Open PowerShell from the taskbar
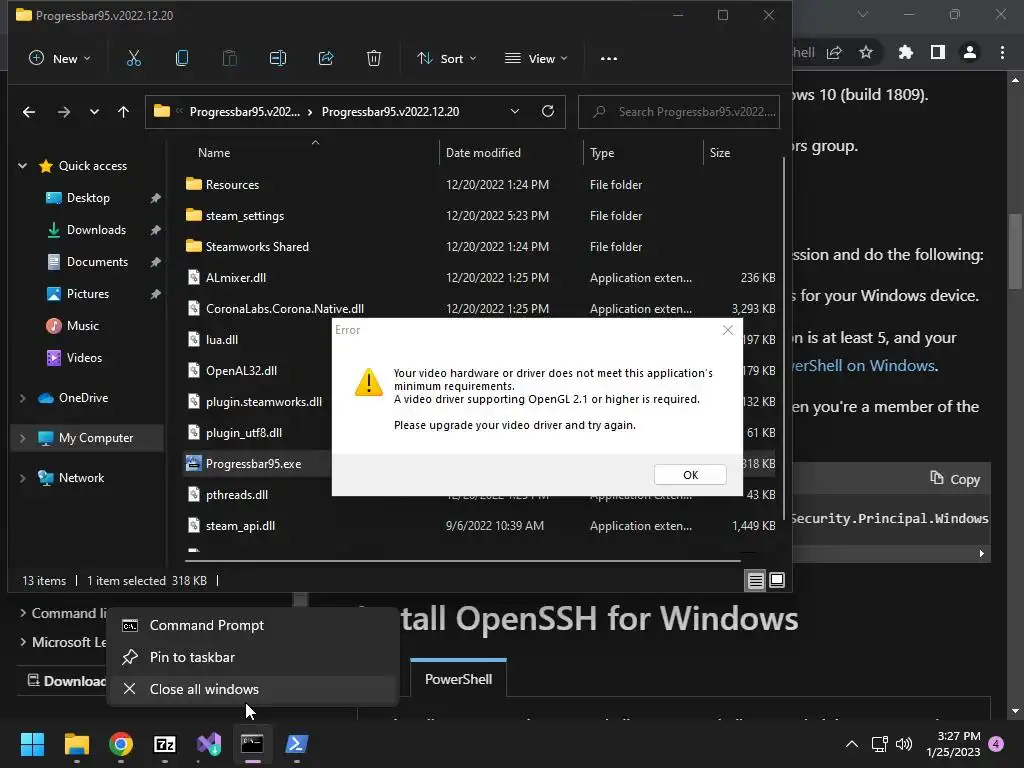The image size is (1024, 768). pos(296,744)
